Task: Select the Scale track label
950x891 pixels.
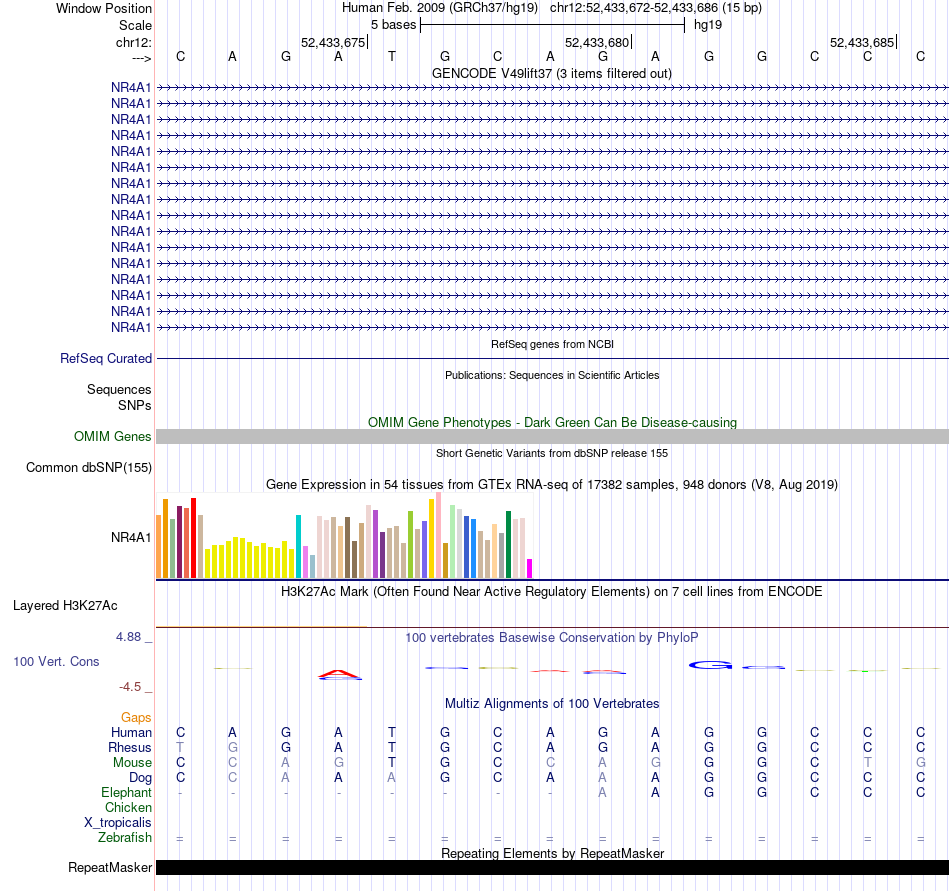Action: 135,25
